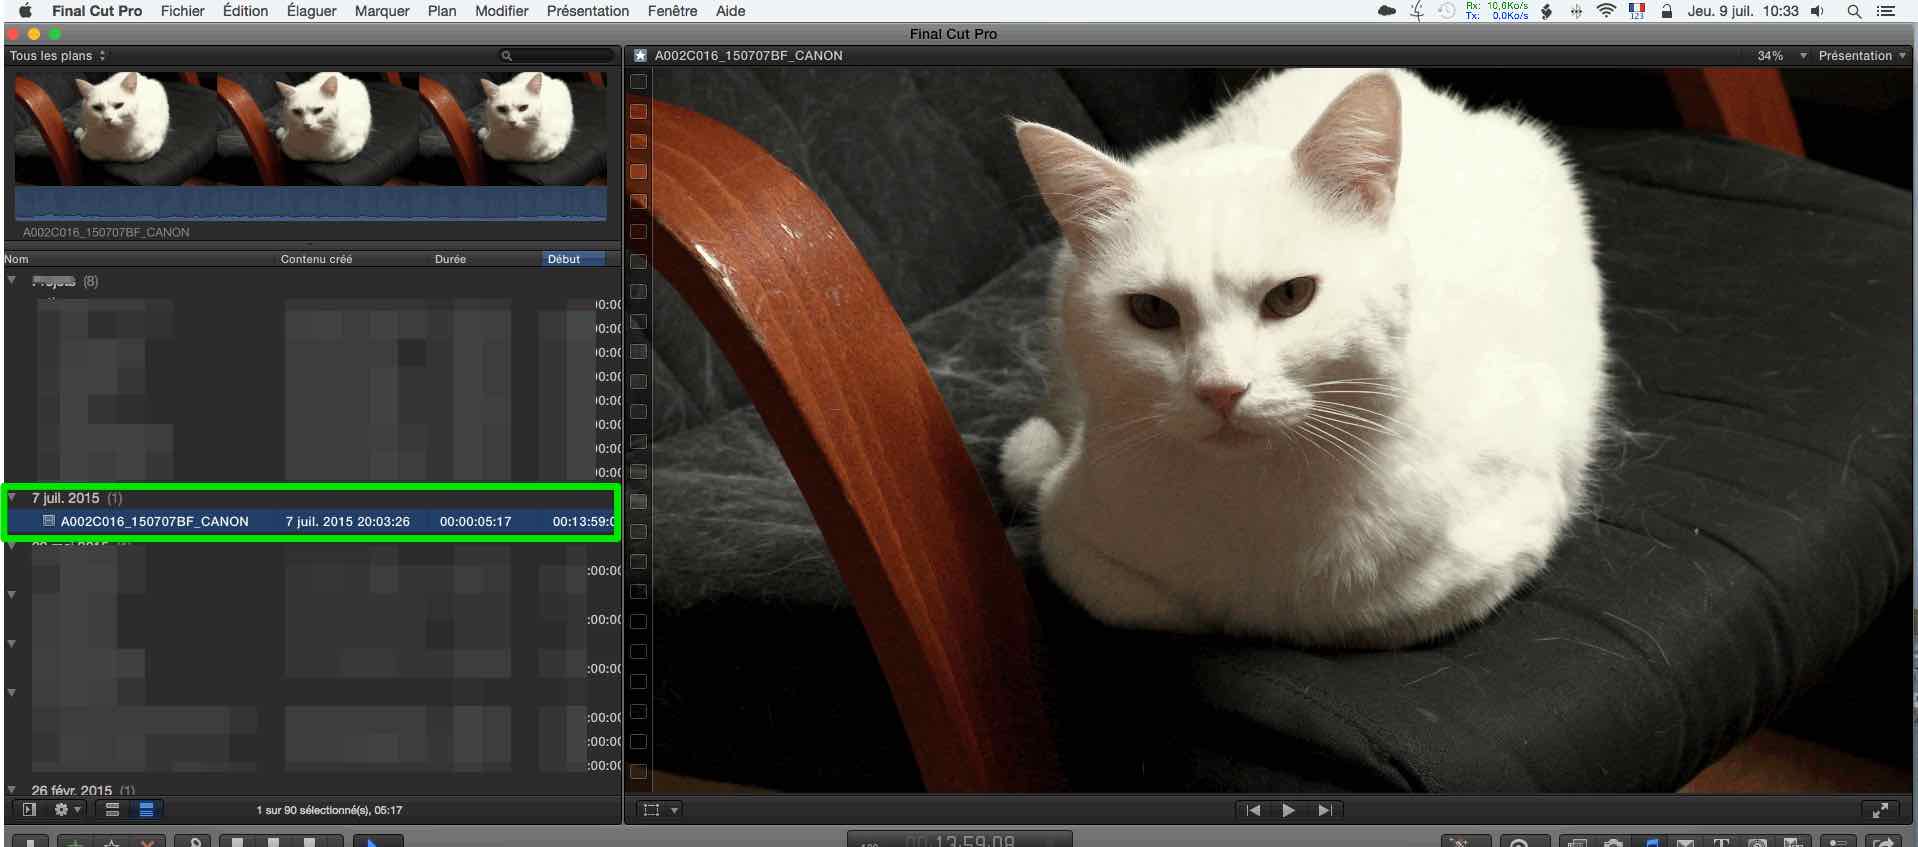Click the cat clip filmstrip thumbnail
This screenshot has height=847, width=1918.
(310, 128)
